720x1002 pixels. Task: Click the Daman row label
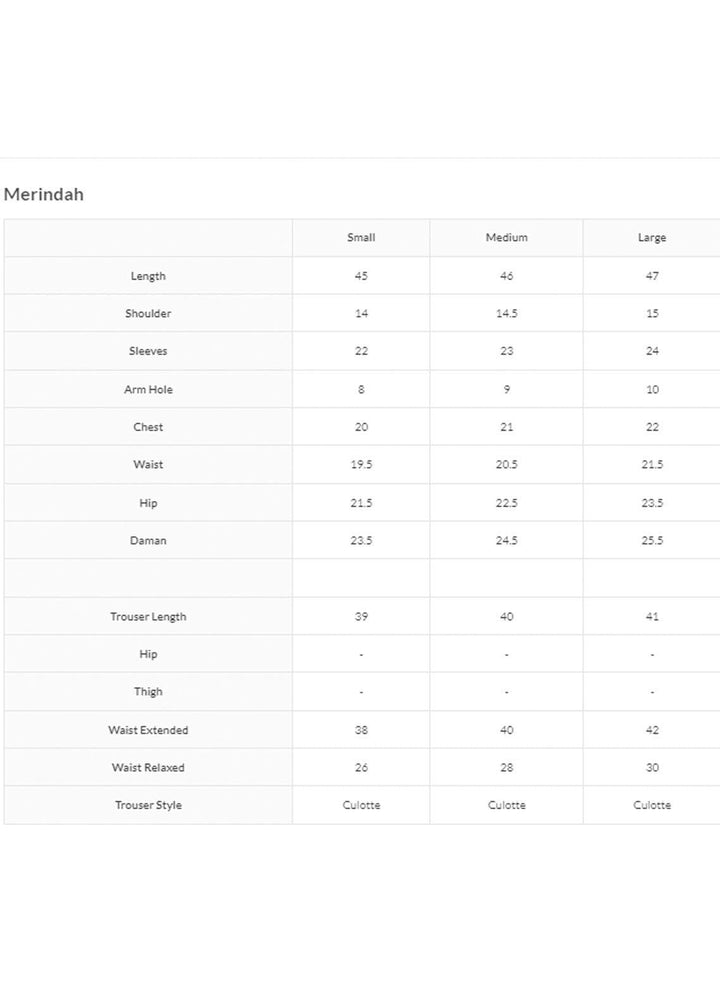tap(148, 541)
